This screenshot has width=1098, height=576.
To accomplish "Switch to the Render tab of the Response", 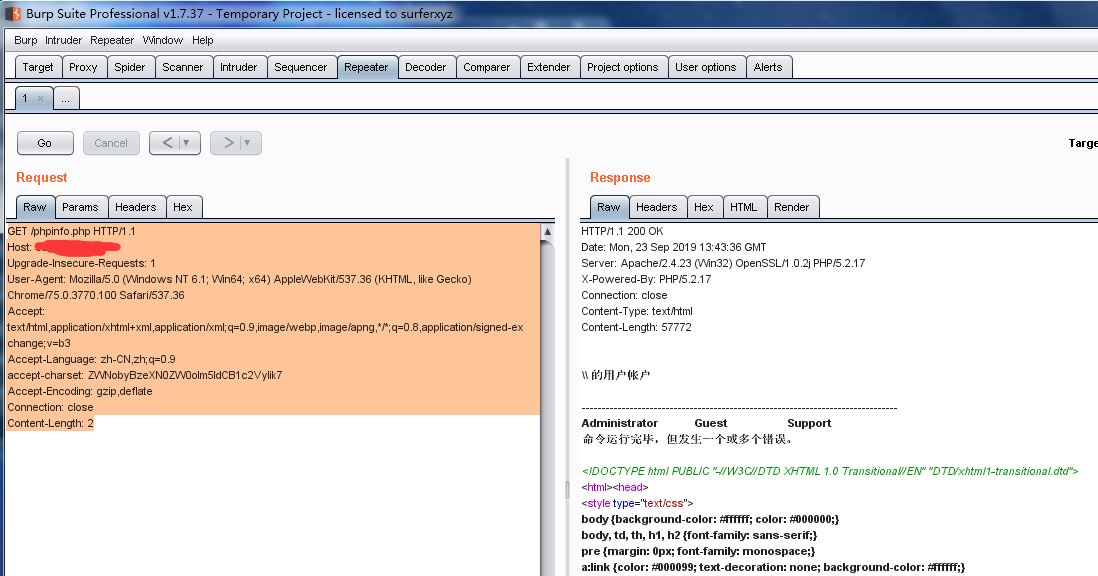I will [792, 207].
